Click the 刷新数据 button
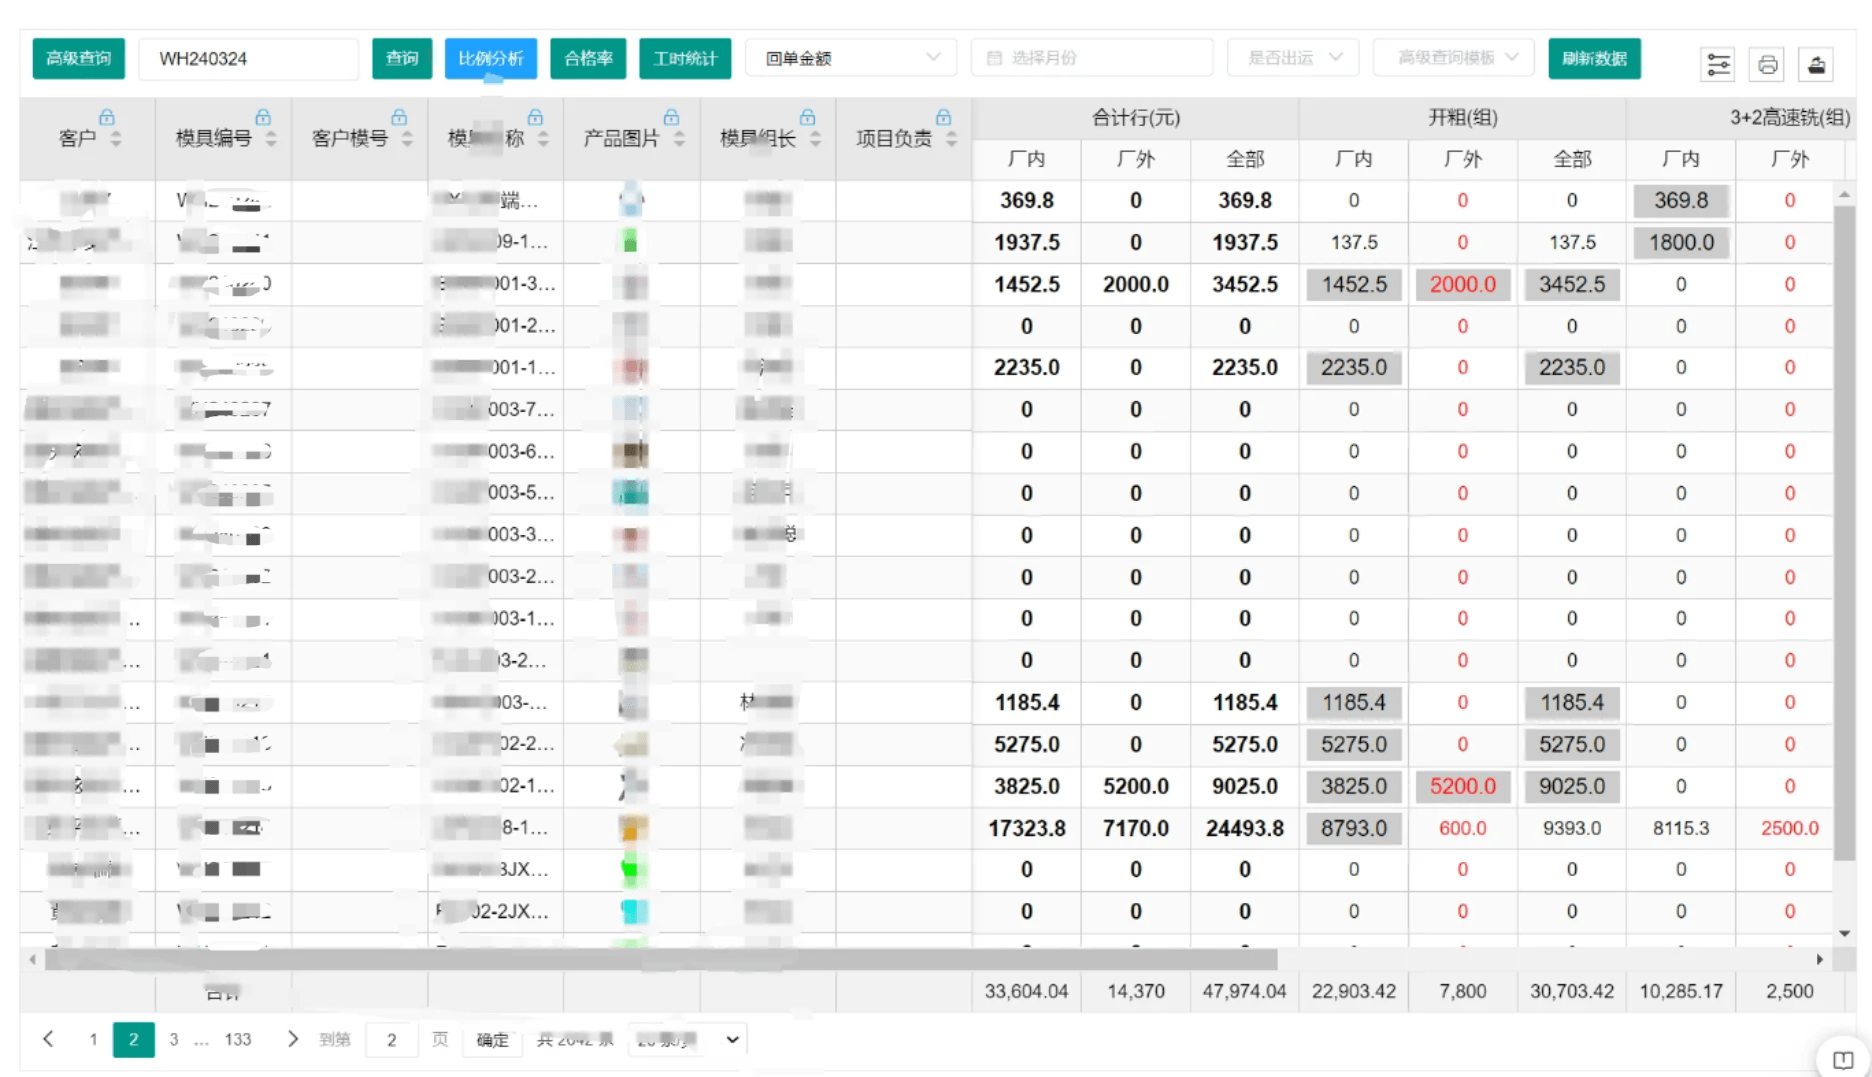The height and width of the screenshot is (1077, 1872). click(x=1594, y=58)
